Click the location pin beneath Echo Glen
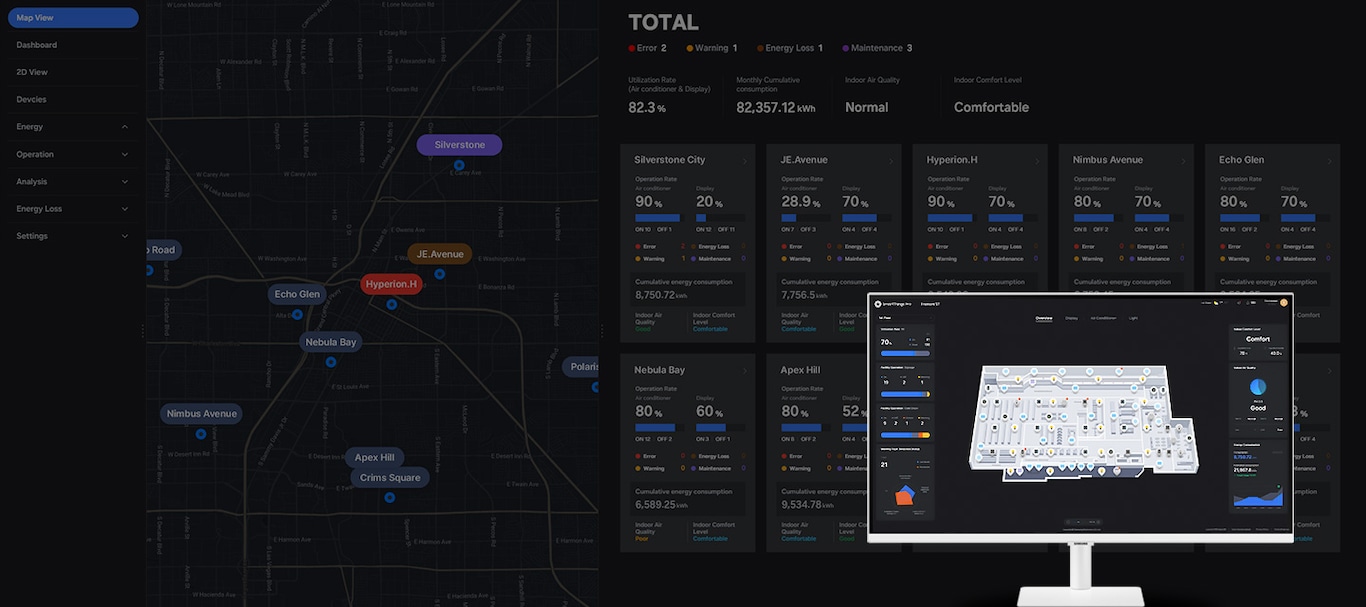 [297, 314]
